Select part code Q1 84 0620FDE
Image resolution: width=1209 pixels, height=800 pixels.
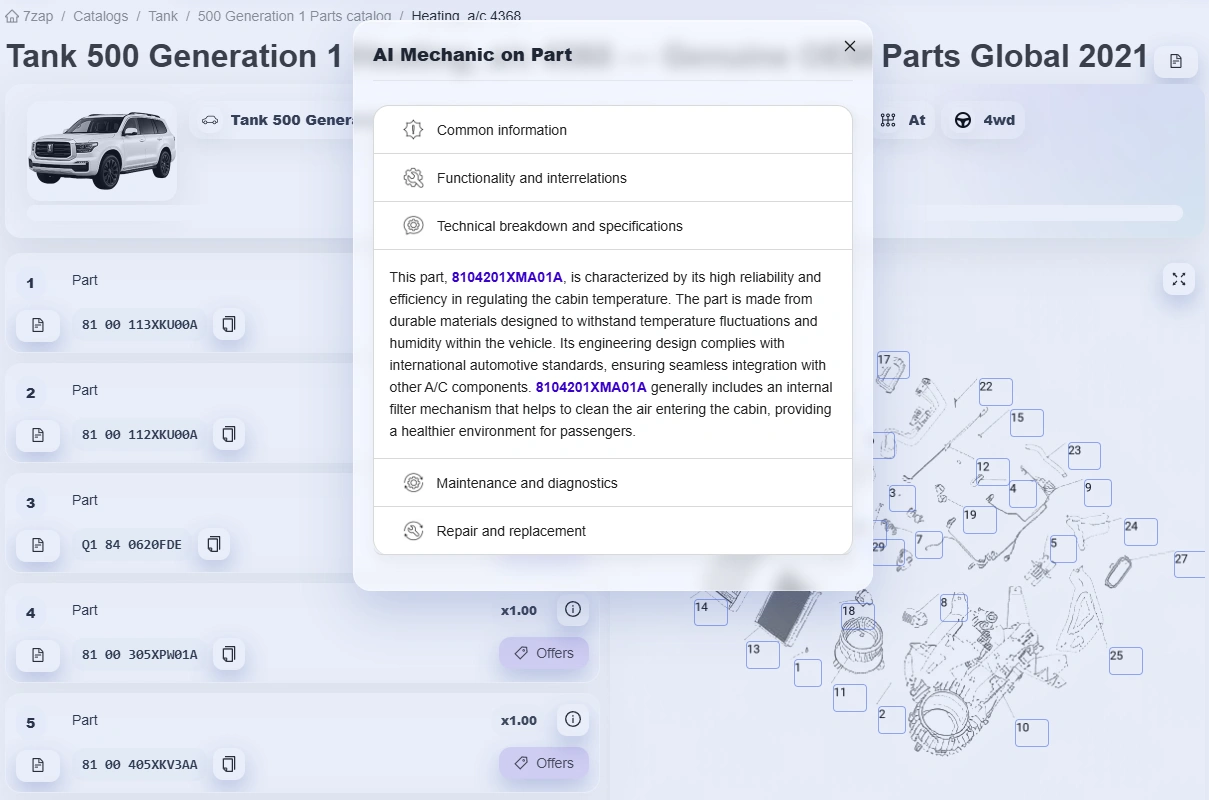pyautogui.click(x=132, y=545)
